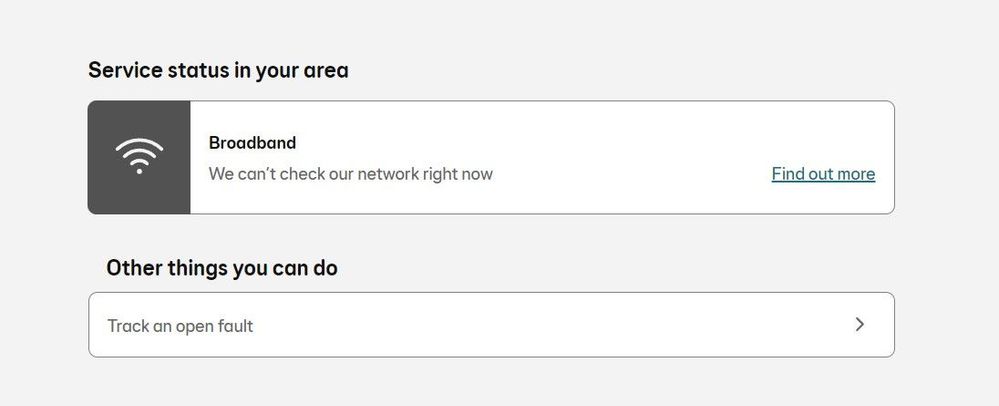Follow the underlined Find out more hyperlink
999x406 pixels.
click(823, 174)
